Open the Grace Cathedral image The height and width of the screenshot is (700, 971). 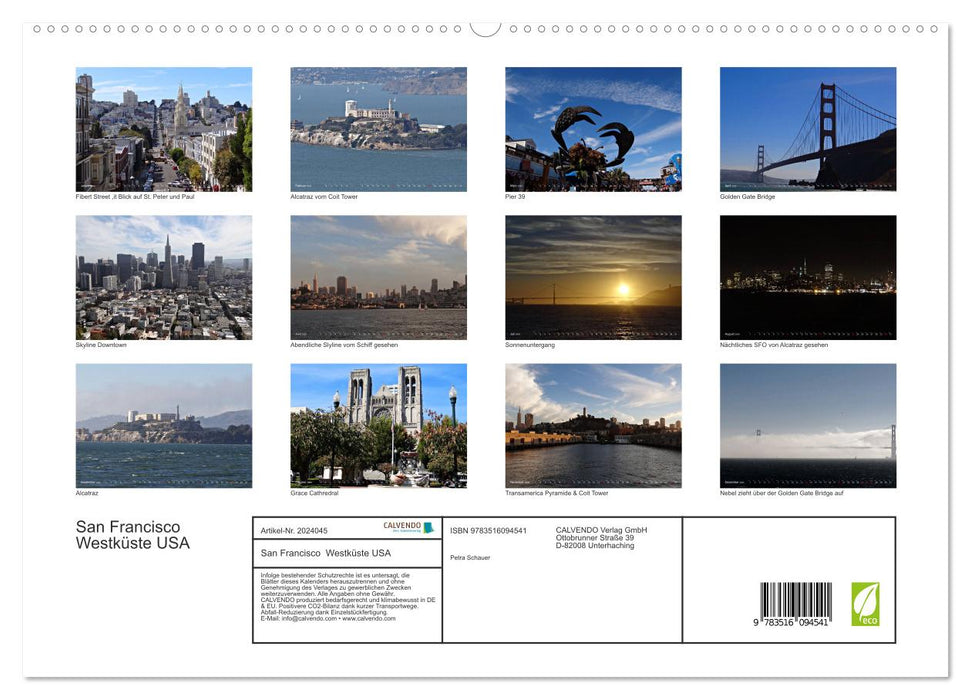pos(378,426)
